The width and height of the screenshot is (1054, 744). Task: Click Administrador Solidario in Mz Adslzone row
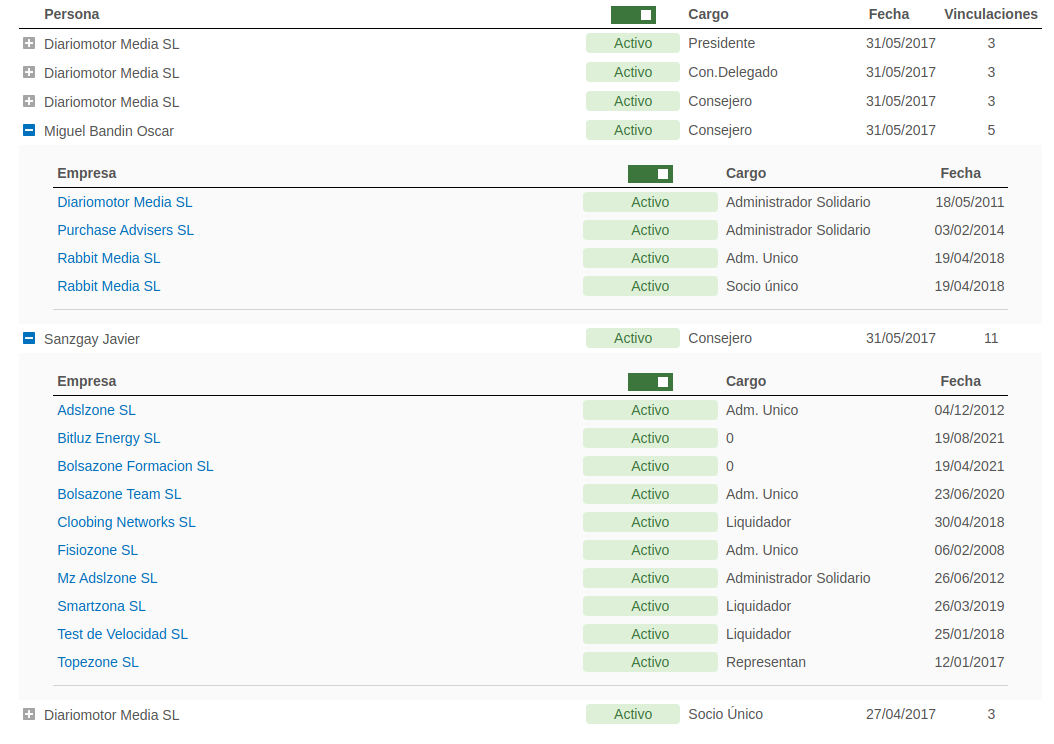click(798, 579)
